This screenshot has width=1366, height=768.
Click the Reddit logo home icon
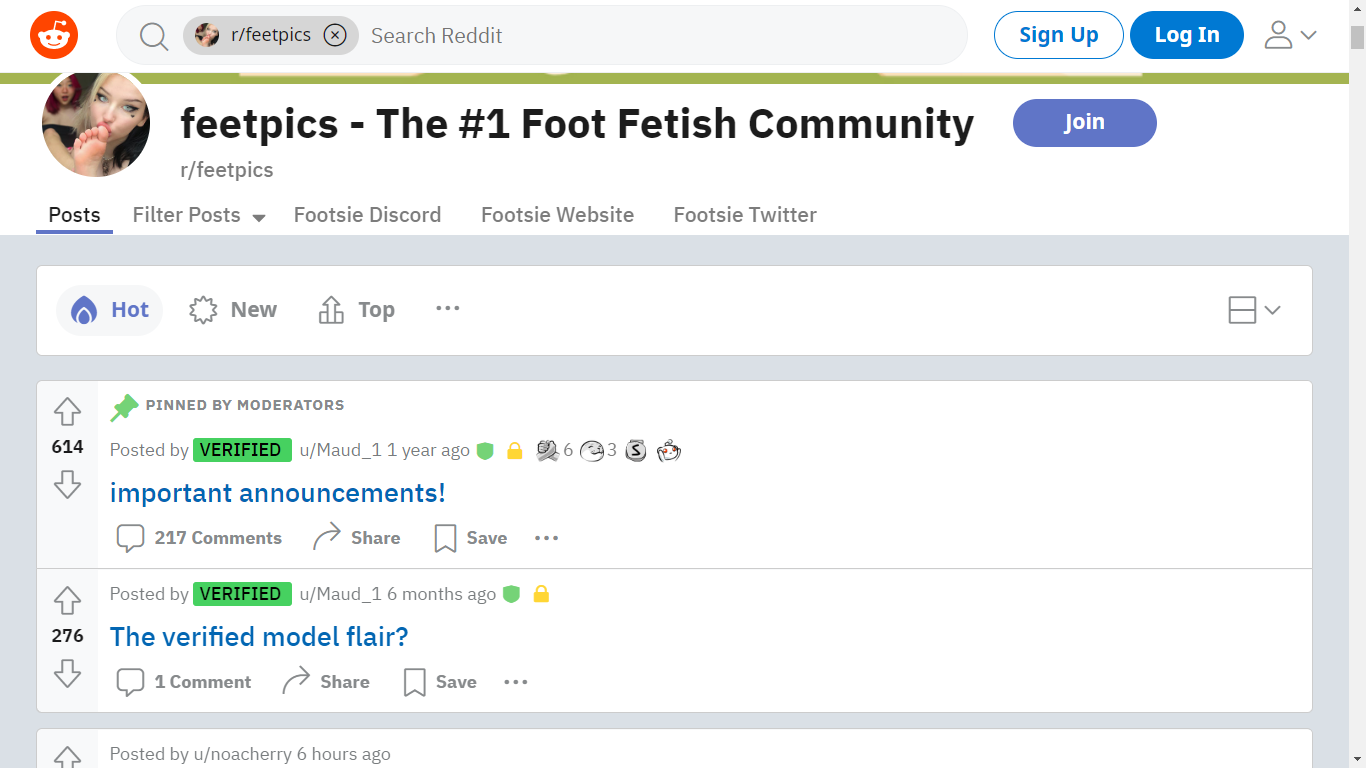pyautogui.click(x=54, y=36)
